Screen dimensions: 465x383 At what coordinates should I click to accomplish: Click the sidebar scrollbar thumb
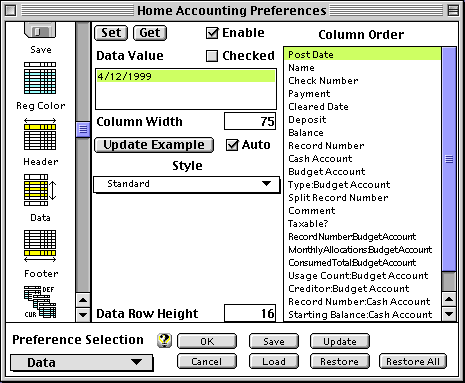click(x=83, y=129)
